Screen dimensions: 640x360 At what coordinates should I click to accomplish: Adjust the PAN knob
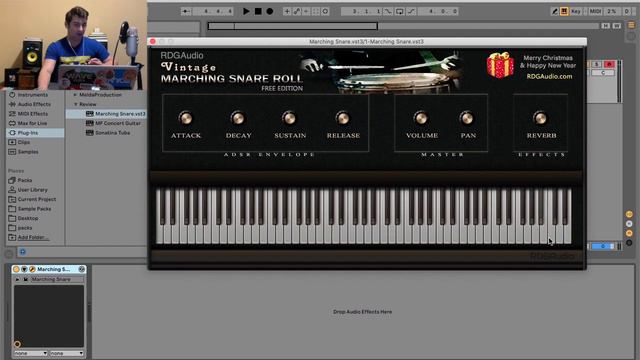click(x=467, y=118)
